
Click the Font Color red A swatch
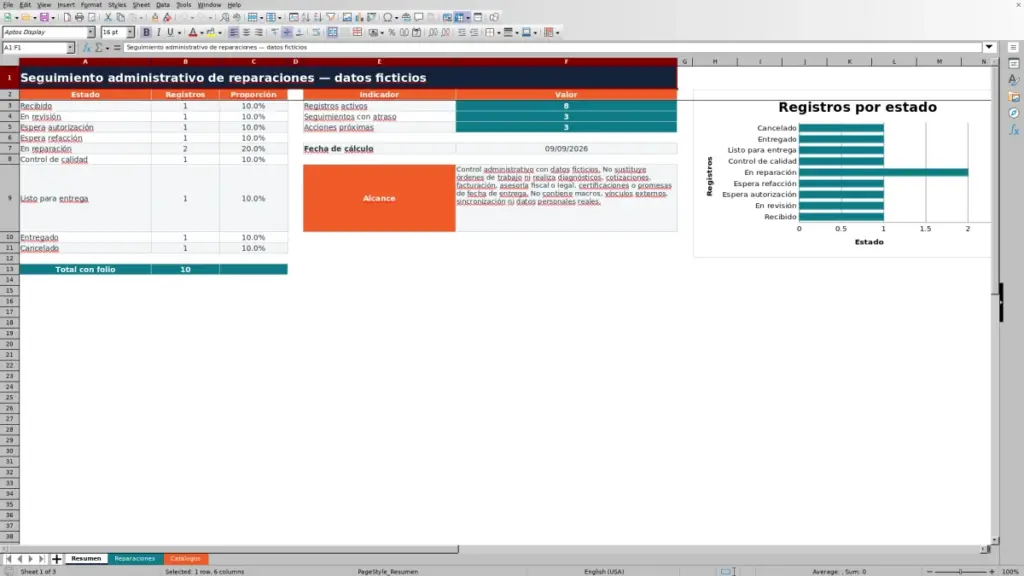click(193, 33)
